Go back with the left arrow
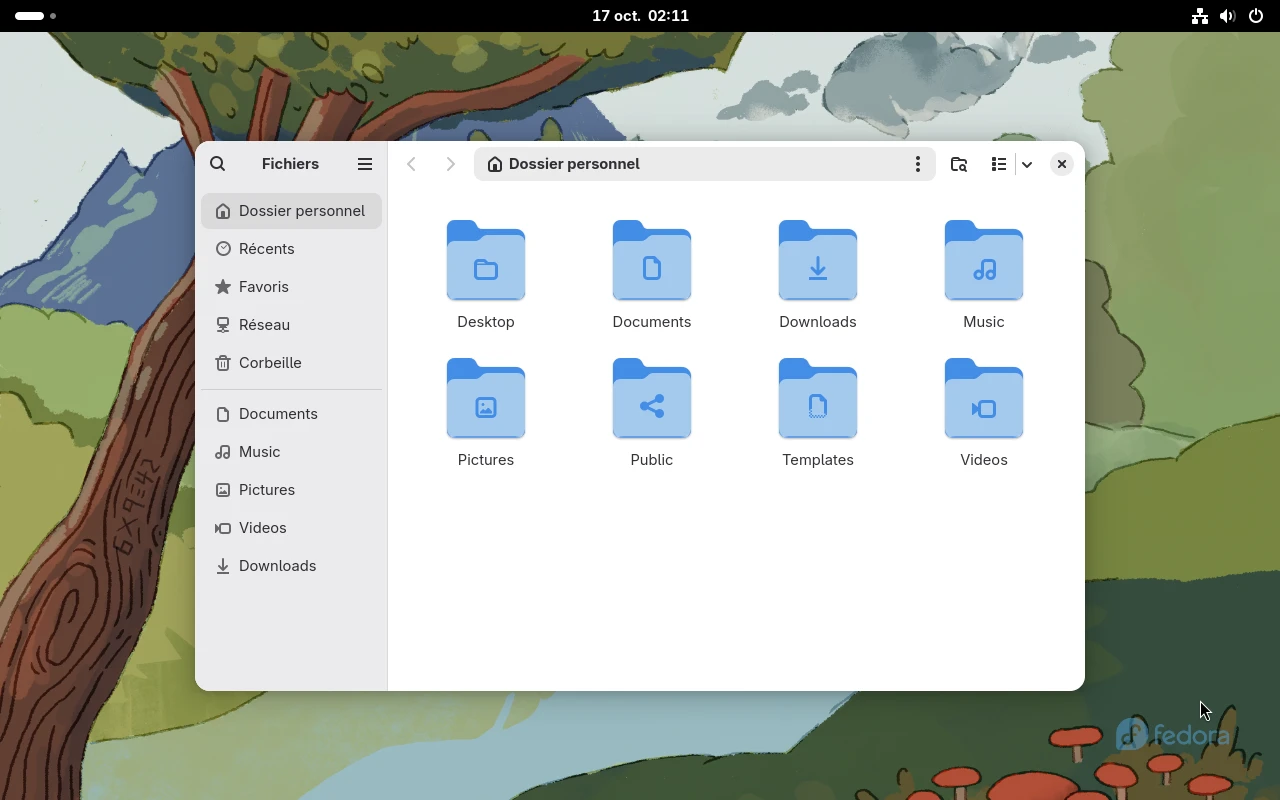 (411, 164)
